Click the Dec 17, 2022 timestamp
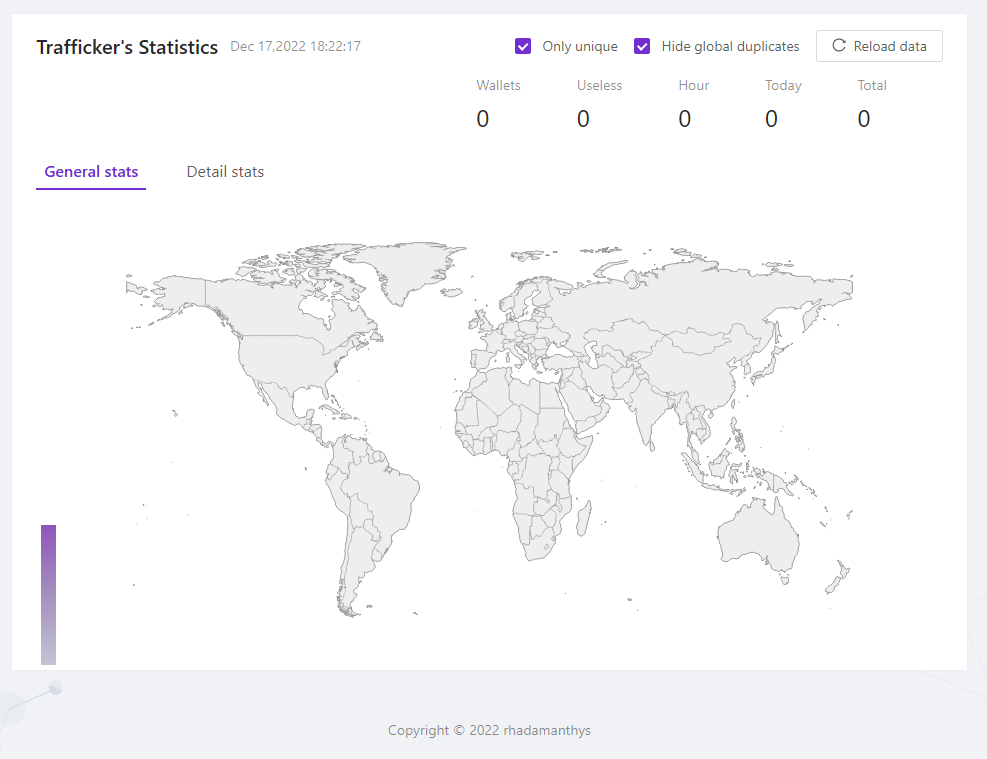Viewport: 987px width, 759px height. 295,46
